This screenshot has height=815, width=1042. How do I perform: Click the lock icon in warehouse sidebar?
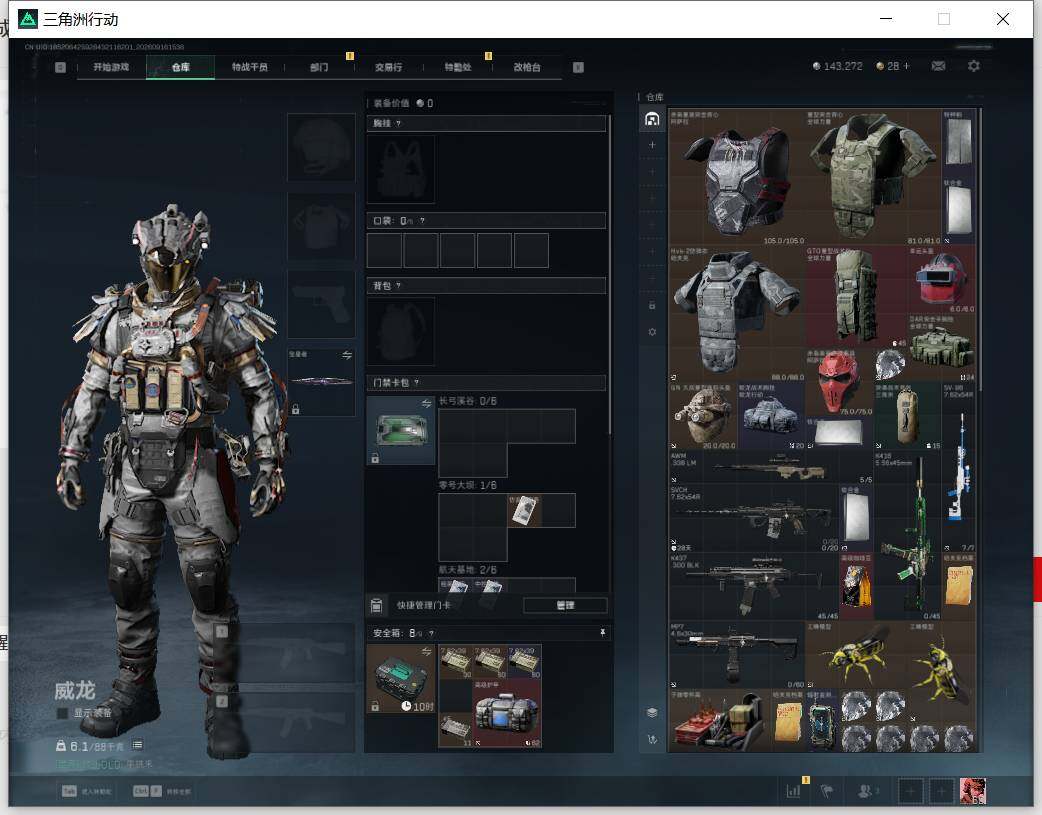point(652,305)
